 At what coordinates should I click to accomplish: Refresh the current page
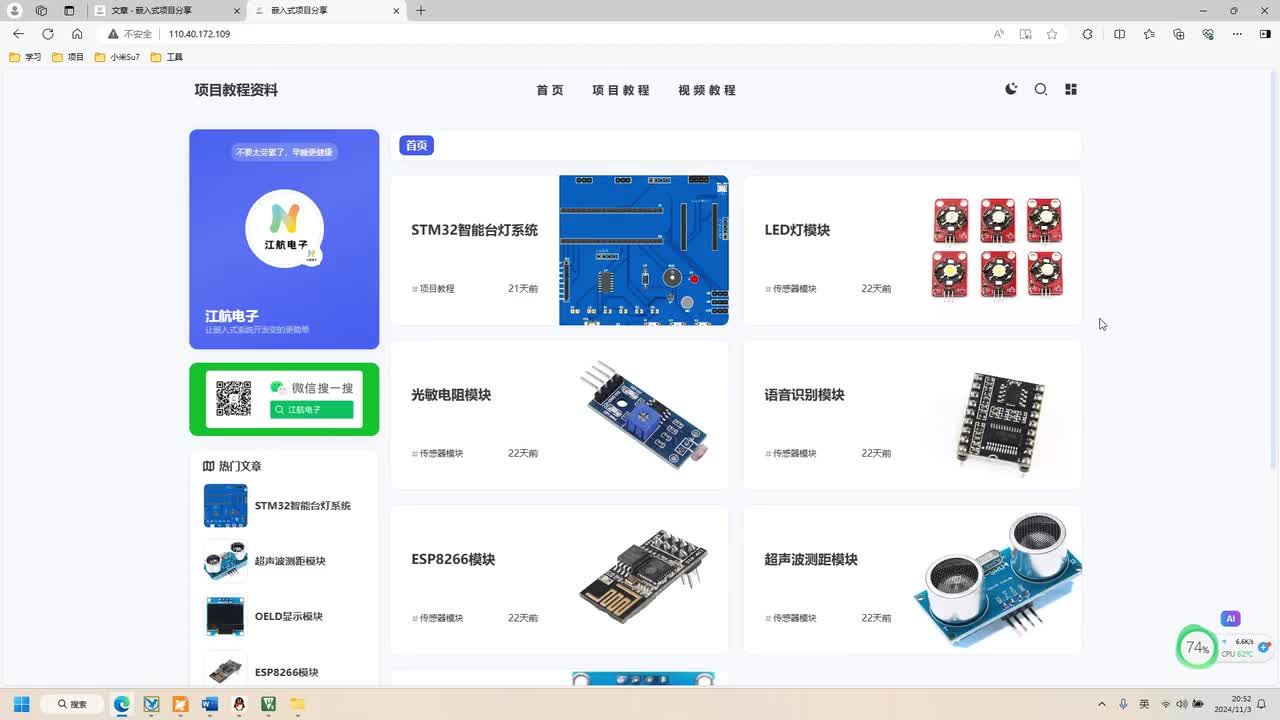point(47,34)
